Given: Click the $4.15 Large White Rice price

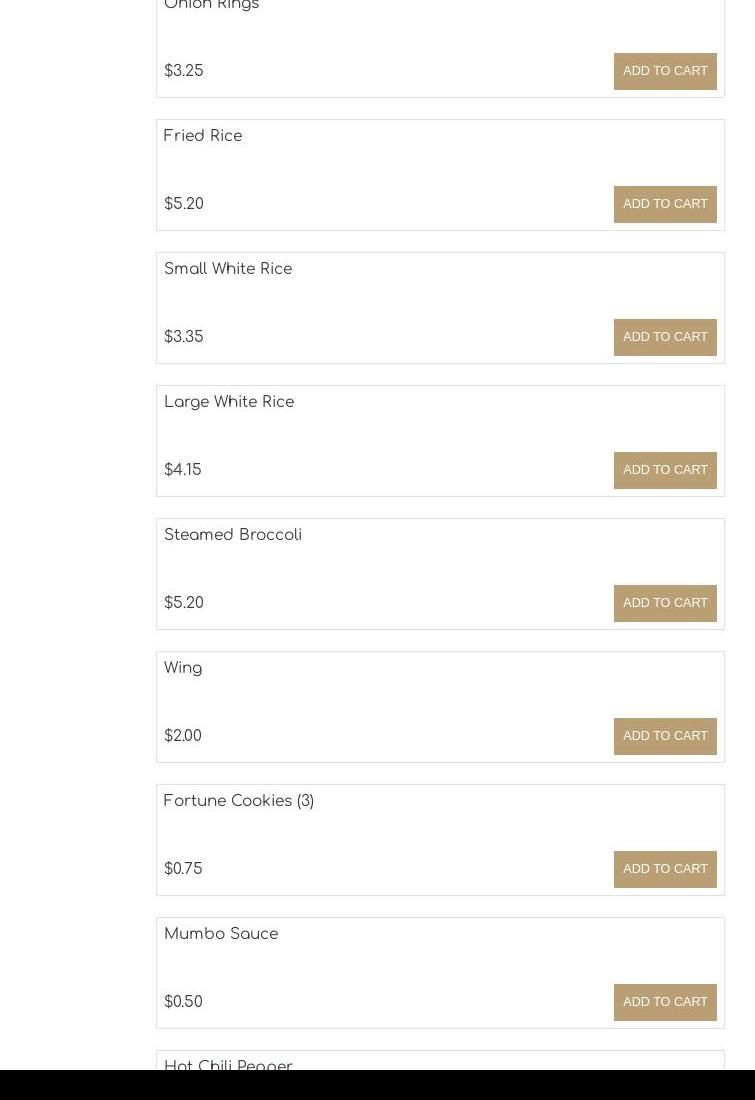Looking at the screenshot, I should 183,470.
